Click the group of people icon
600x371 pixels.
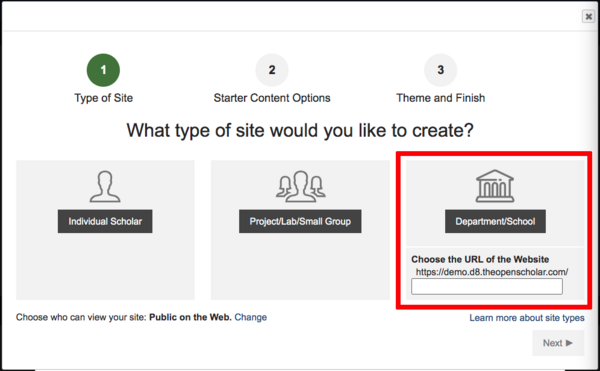pyautogui.click(x=300, y=186)
